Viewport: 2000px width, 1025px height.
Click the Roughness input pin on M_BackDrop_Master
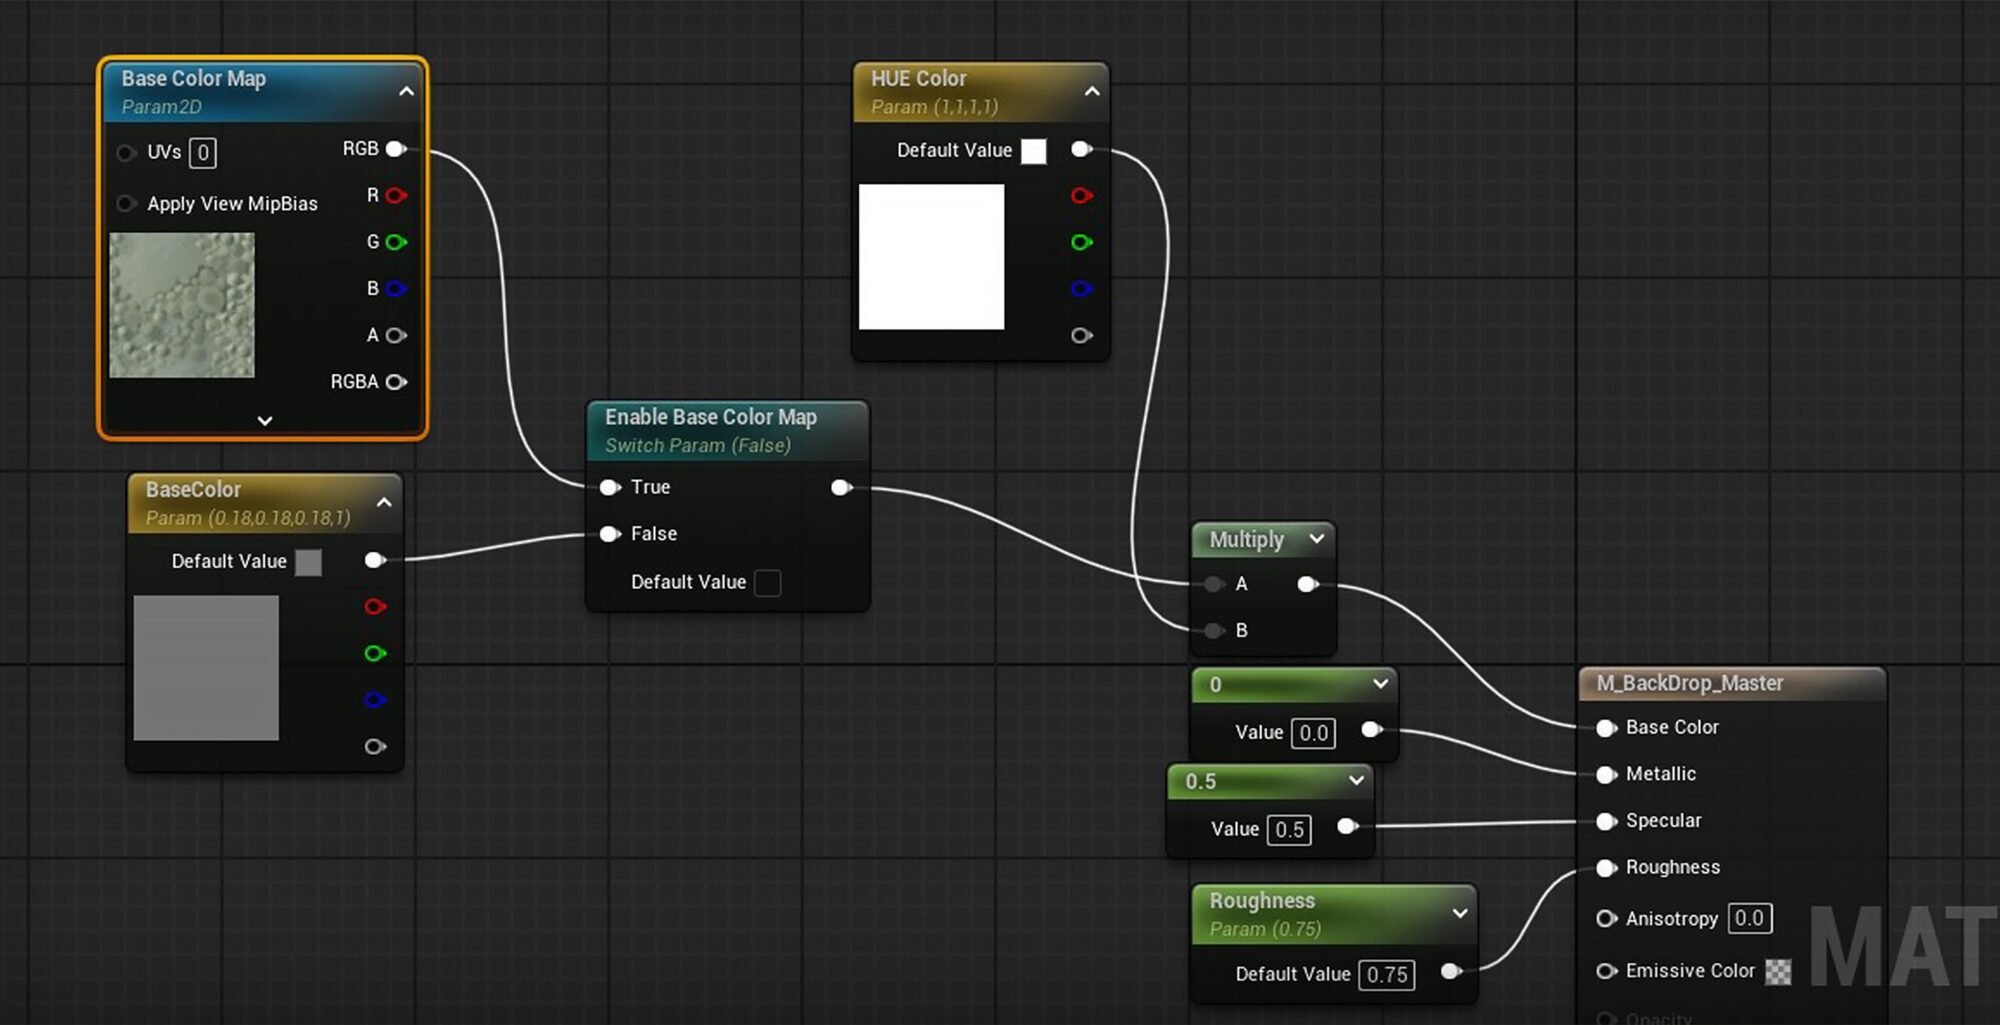coord(1606,868)
